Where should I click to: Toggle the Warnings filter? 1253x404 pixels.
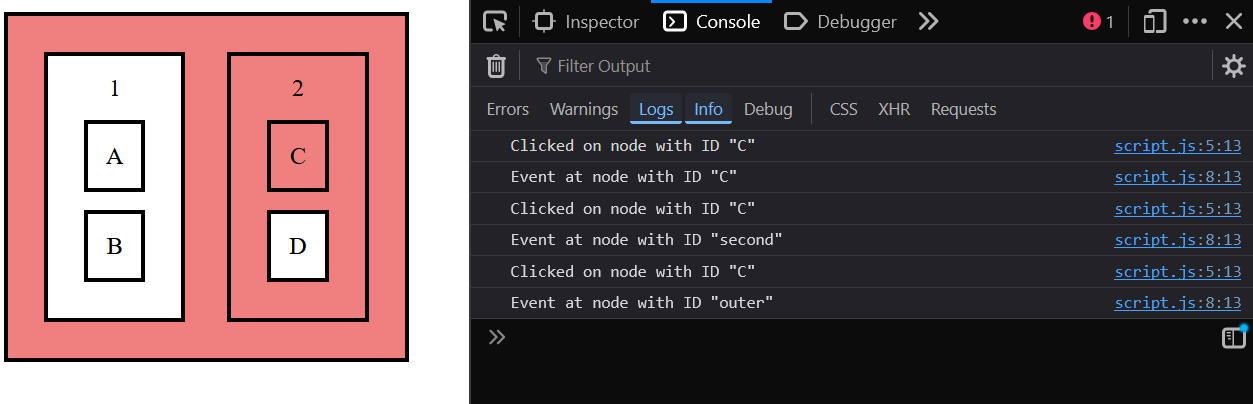point(584,109)
